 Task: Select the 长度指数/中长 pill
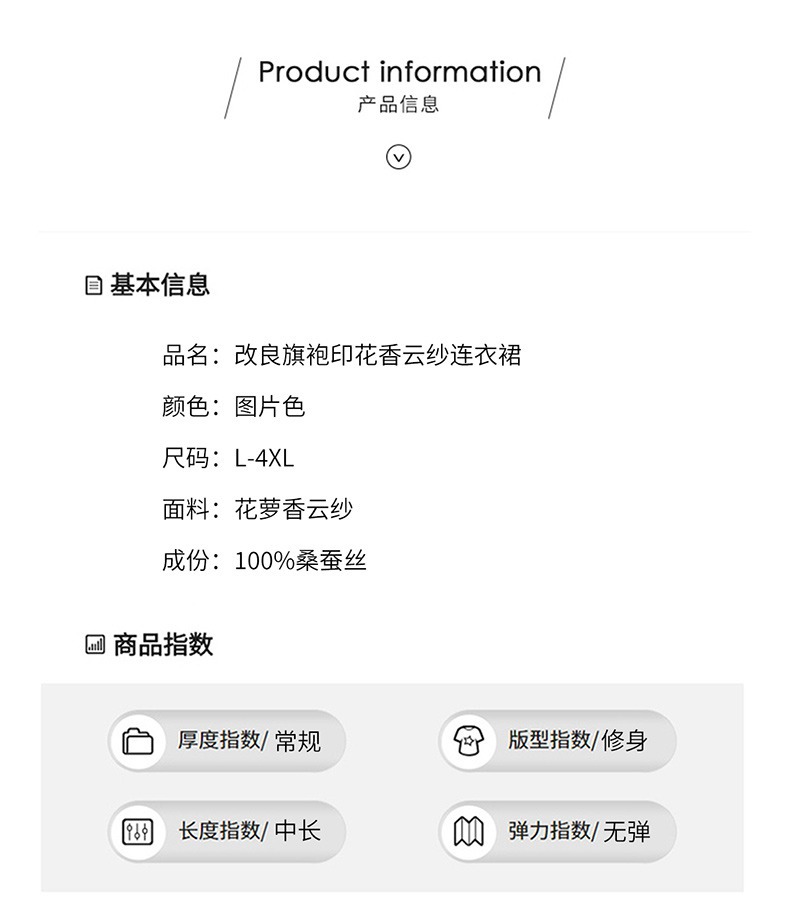point(227,831)
